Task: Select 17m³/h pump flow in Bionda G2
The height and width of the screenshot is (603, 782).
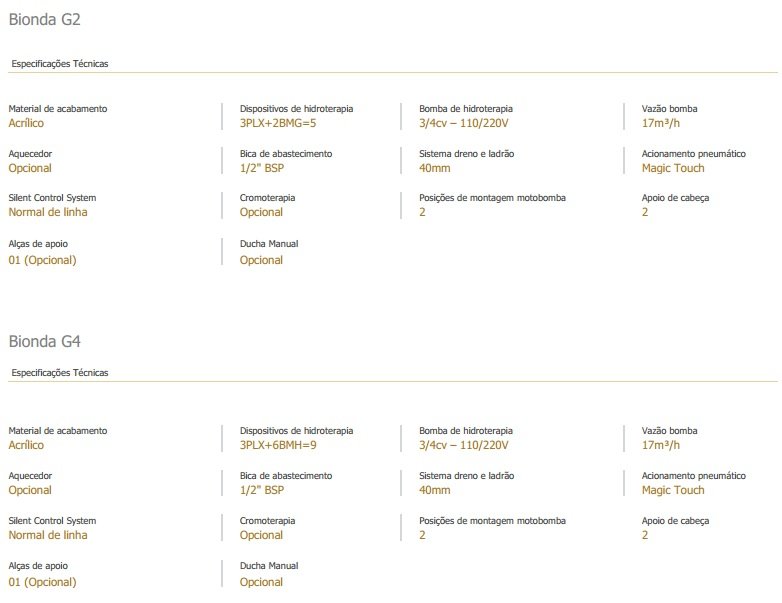Action: [660, 123]
